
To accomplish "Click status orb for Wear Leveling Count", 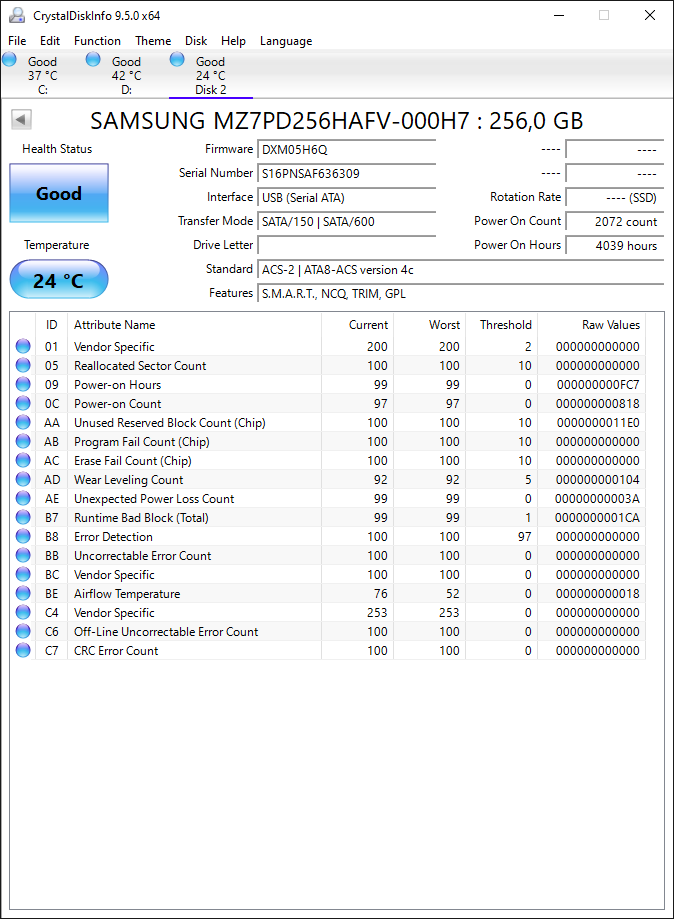I will click(23, 479).
